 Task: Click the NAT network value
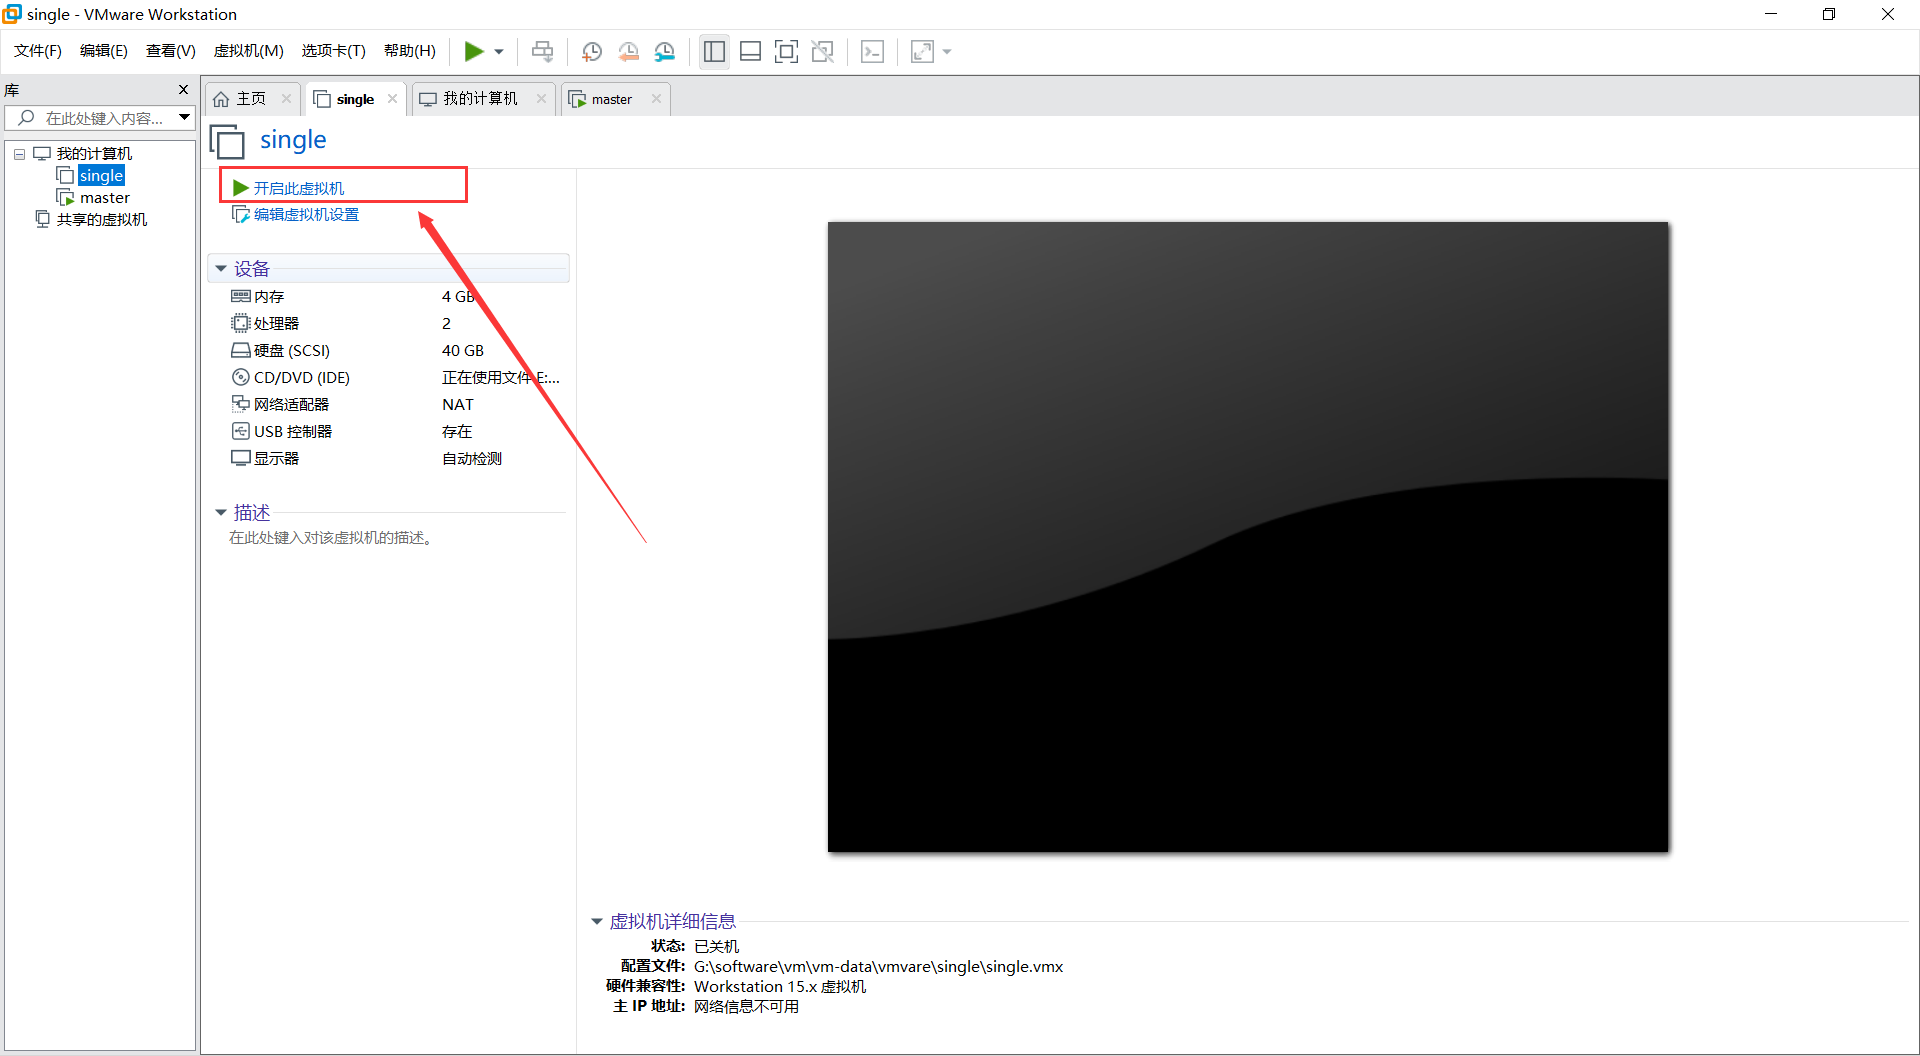pos(458,405)
